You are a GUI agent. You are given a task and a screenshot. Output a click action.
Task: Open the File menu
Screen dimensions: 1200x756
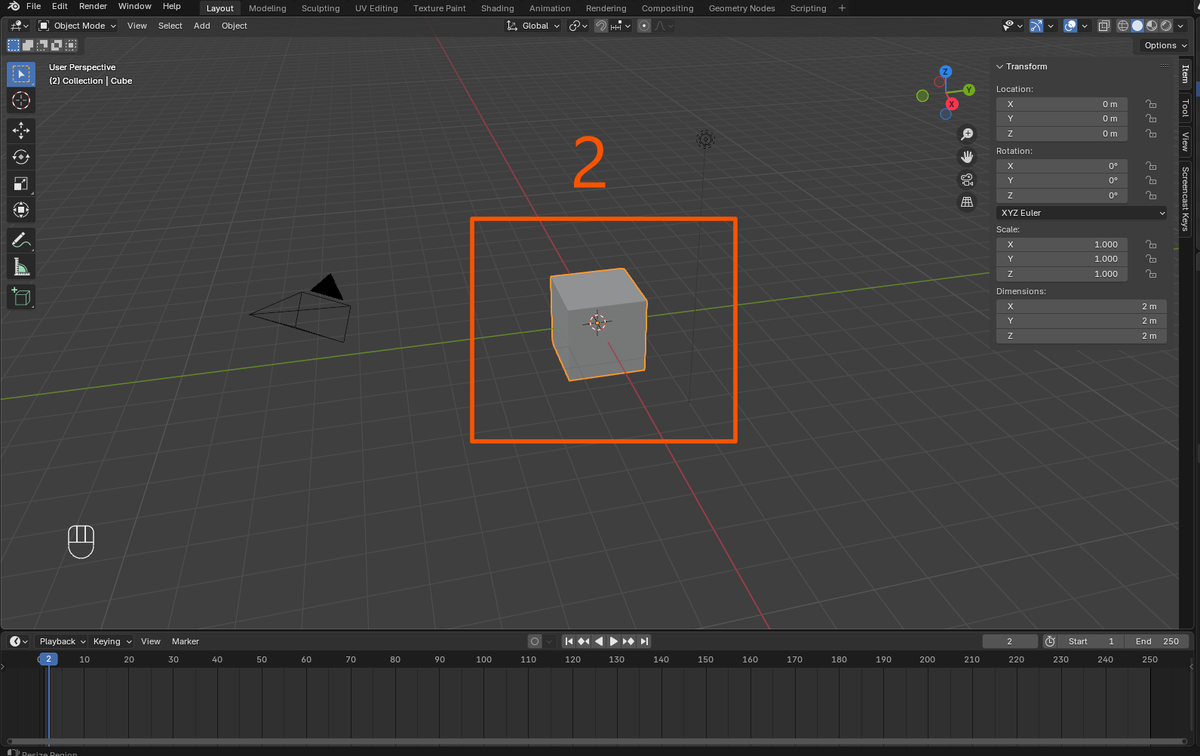pyautogui.click(x=33, y=7)
